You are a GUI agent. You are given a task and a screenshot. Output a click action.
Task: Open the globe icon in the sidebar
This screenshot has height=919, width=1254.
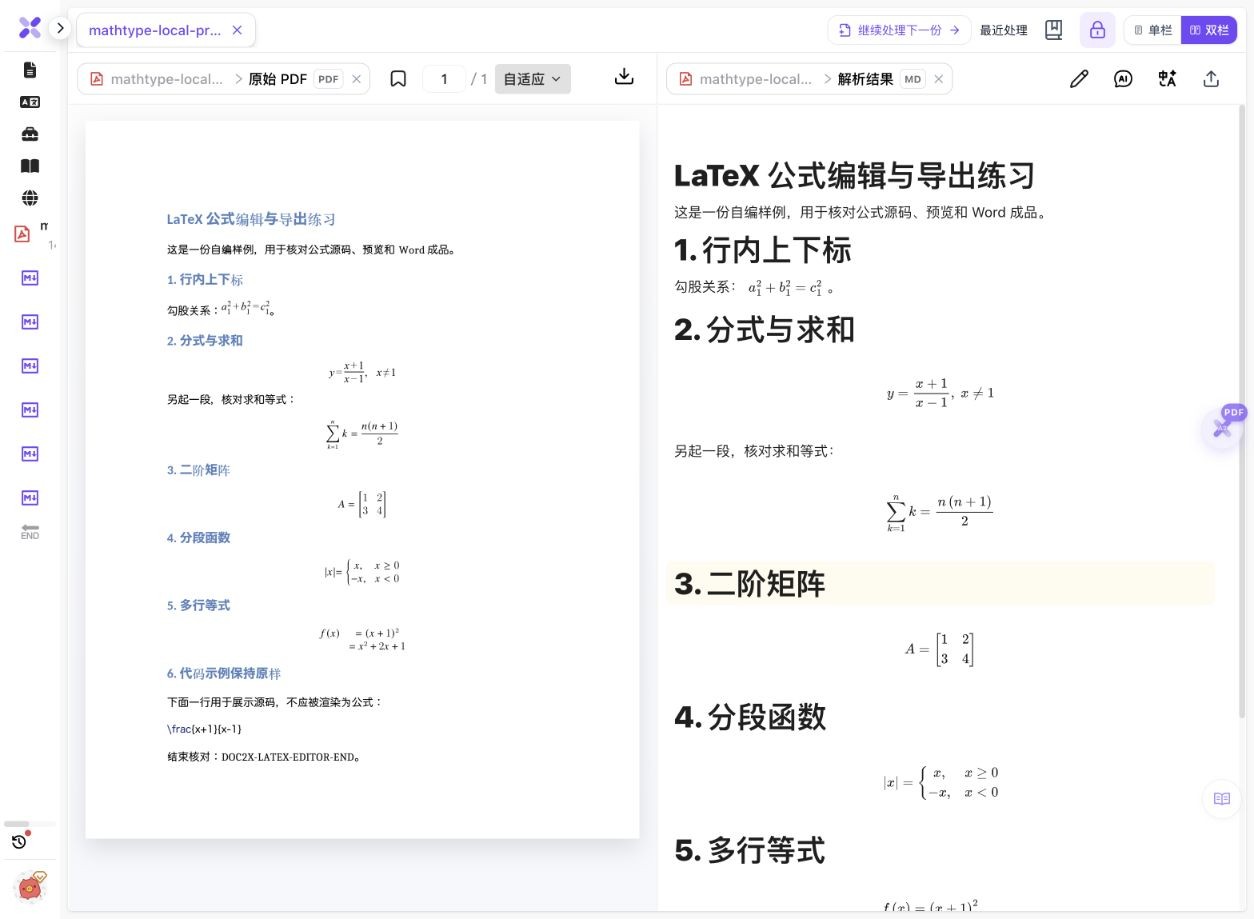[30, 198]
